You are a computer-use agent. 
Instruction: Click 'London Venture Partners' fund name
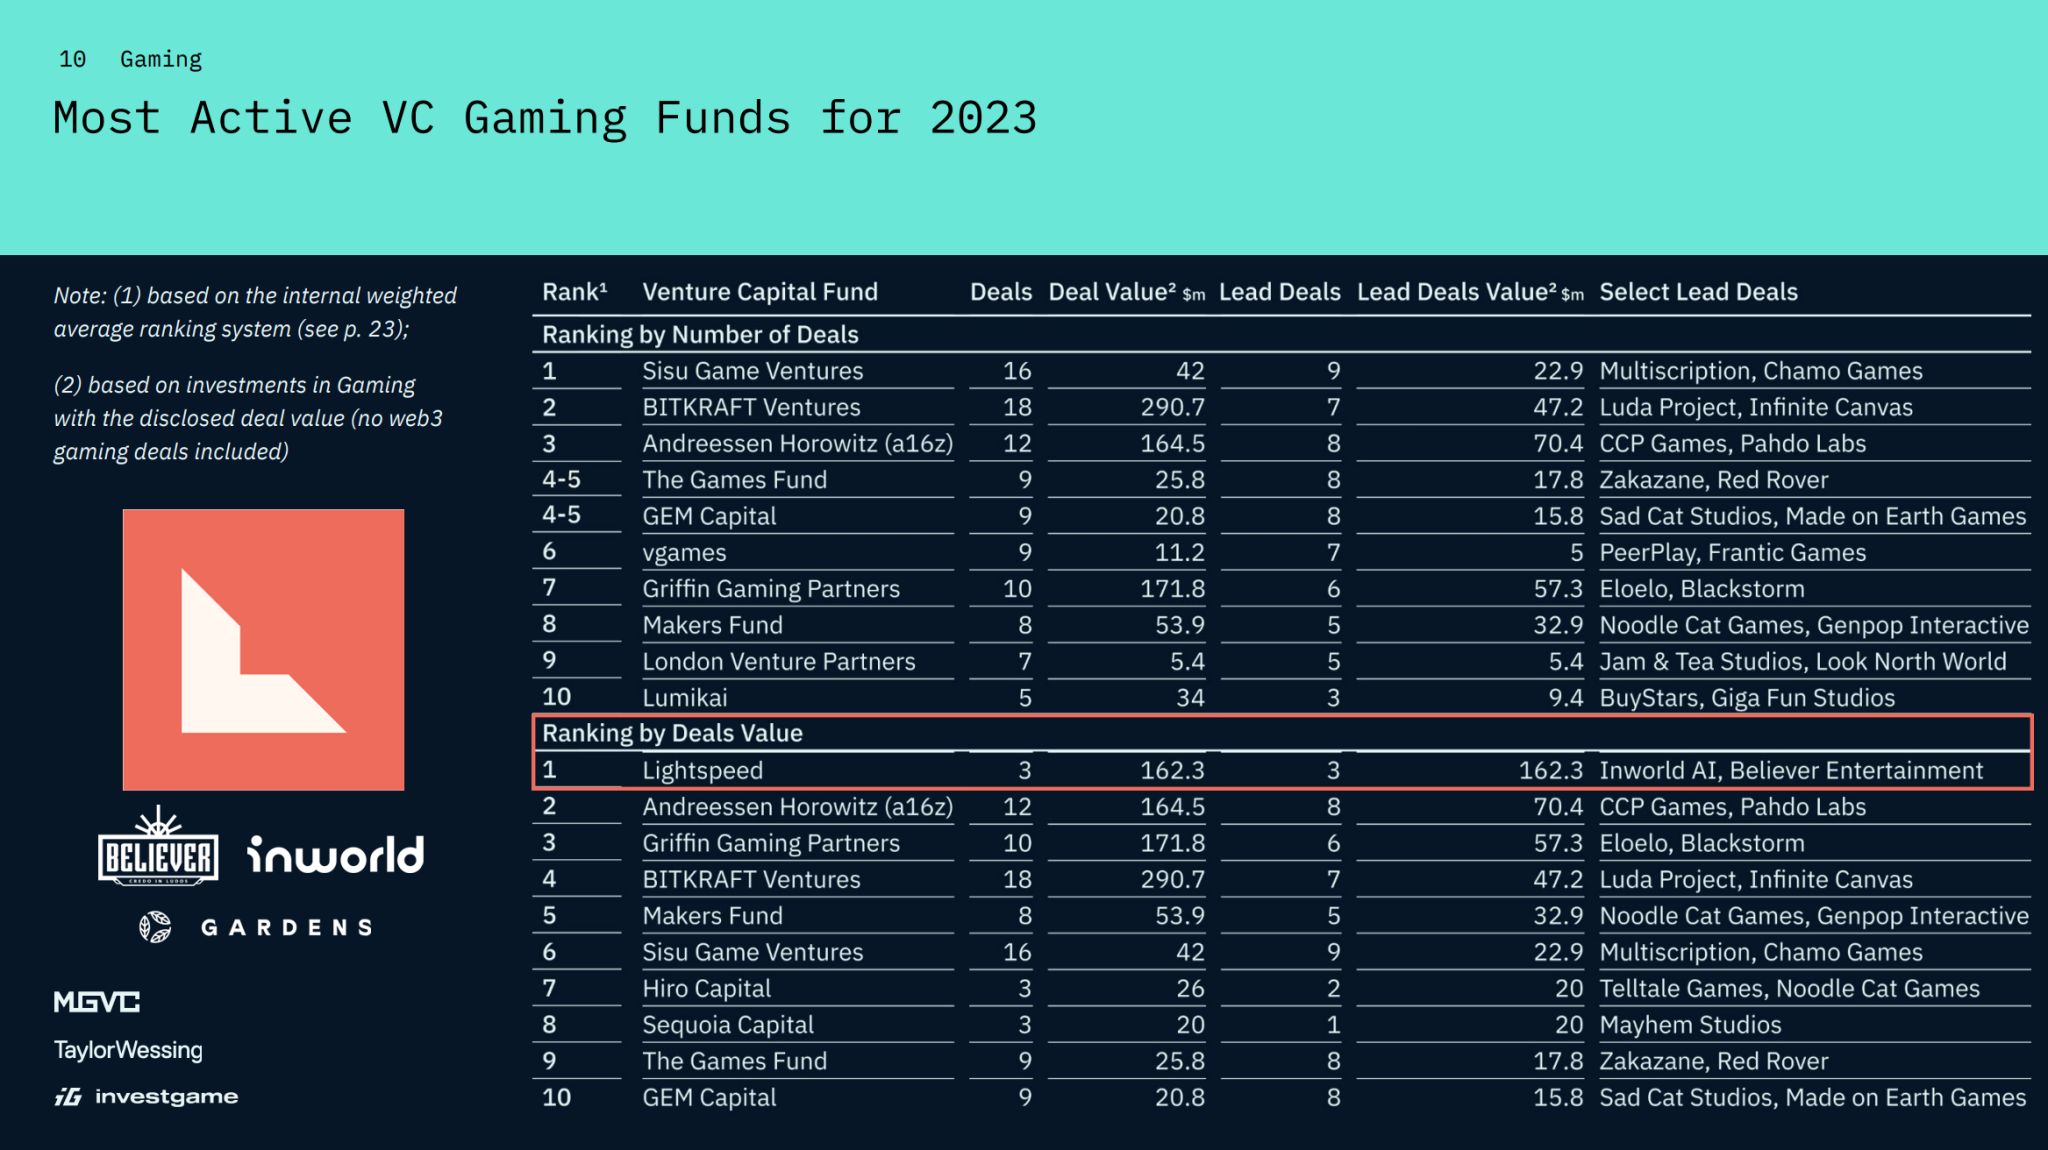point(778,662)
